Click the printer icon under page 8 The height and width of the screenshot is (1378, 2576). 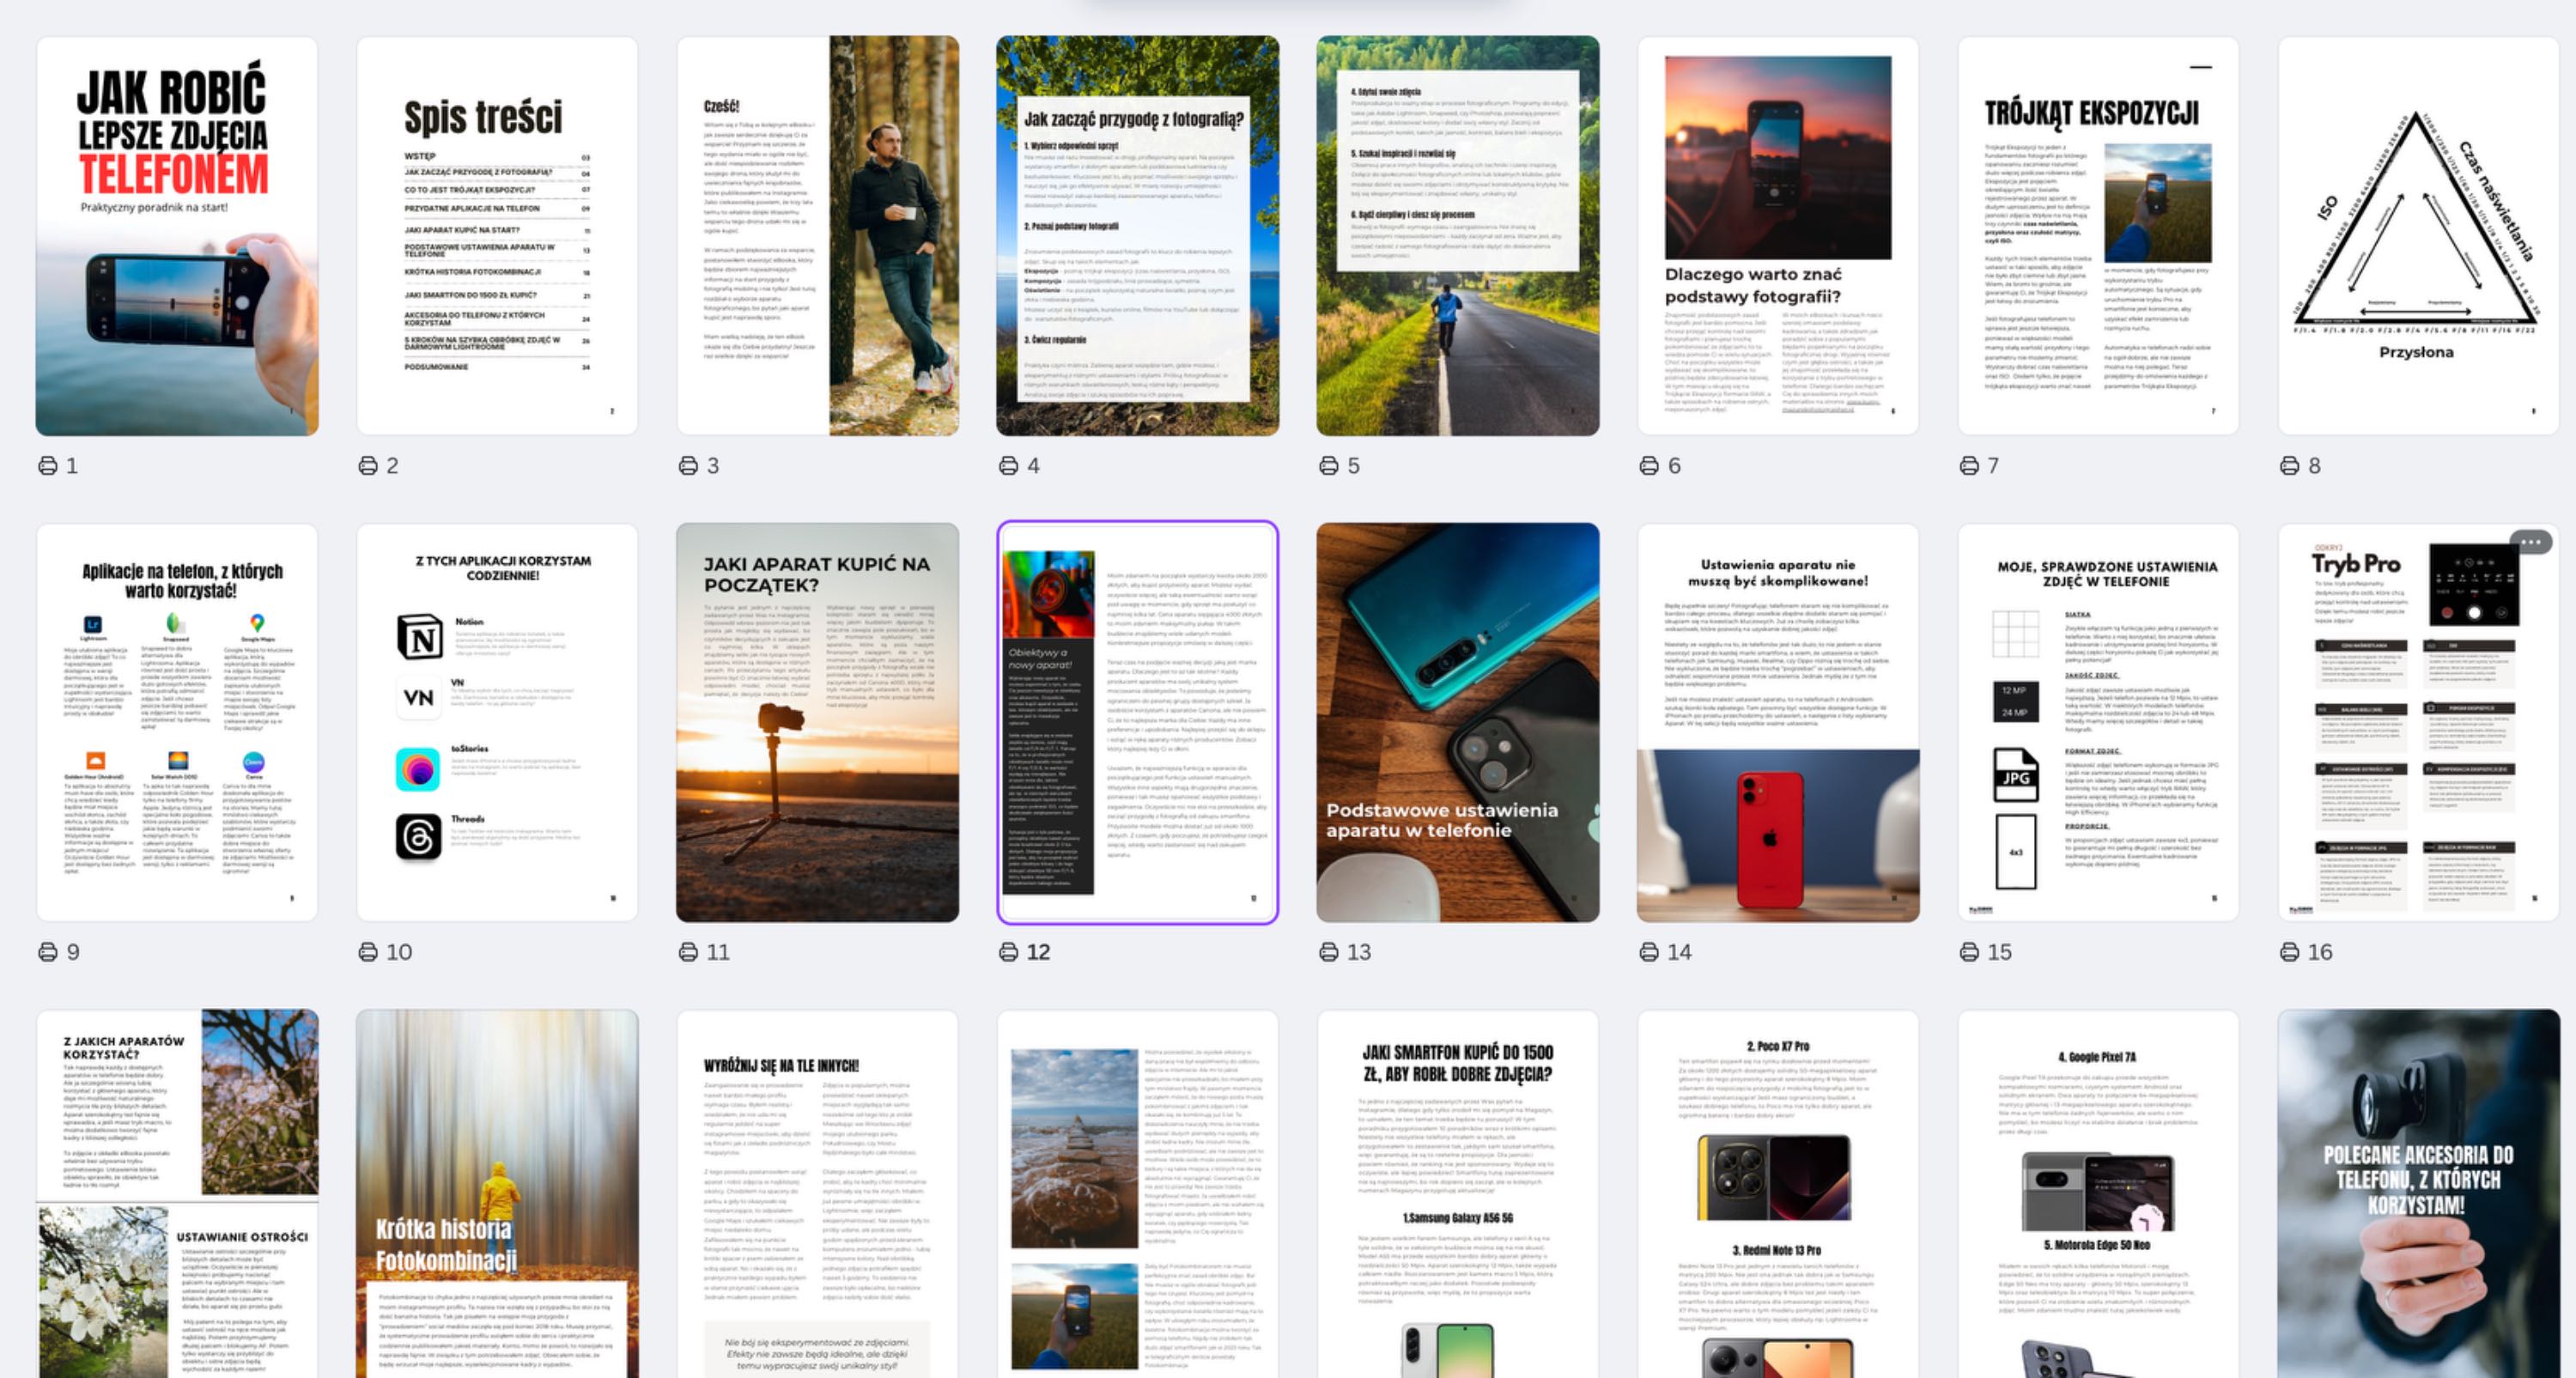pyautogui.click(x=2289, y=466)
